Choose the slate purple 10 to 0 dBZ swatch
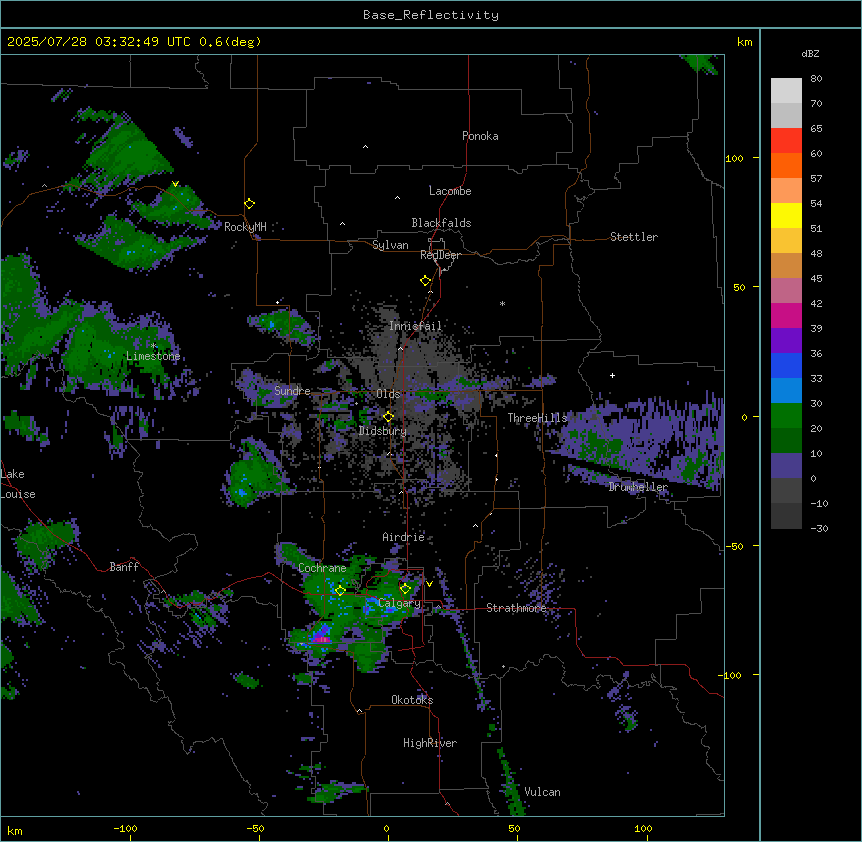This screenshot has height=842, width=862. [786, 466]
